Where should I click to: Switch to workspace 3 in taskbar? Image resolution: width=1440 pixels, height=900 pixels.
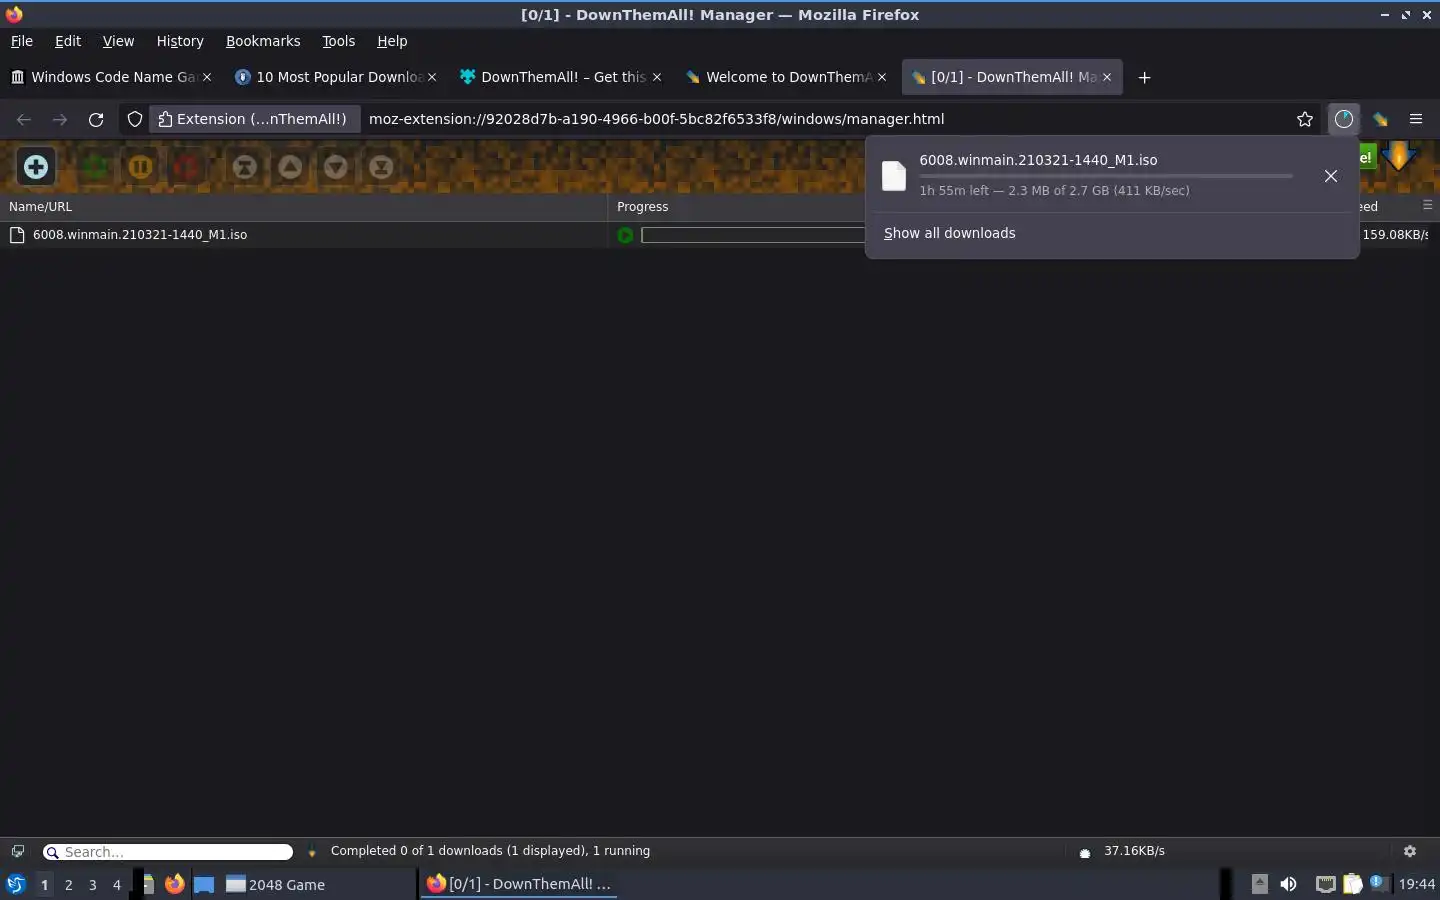(x=93, y=885)
